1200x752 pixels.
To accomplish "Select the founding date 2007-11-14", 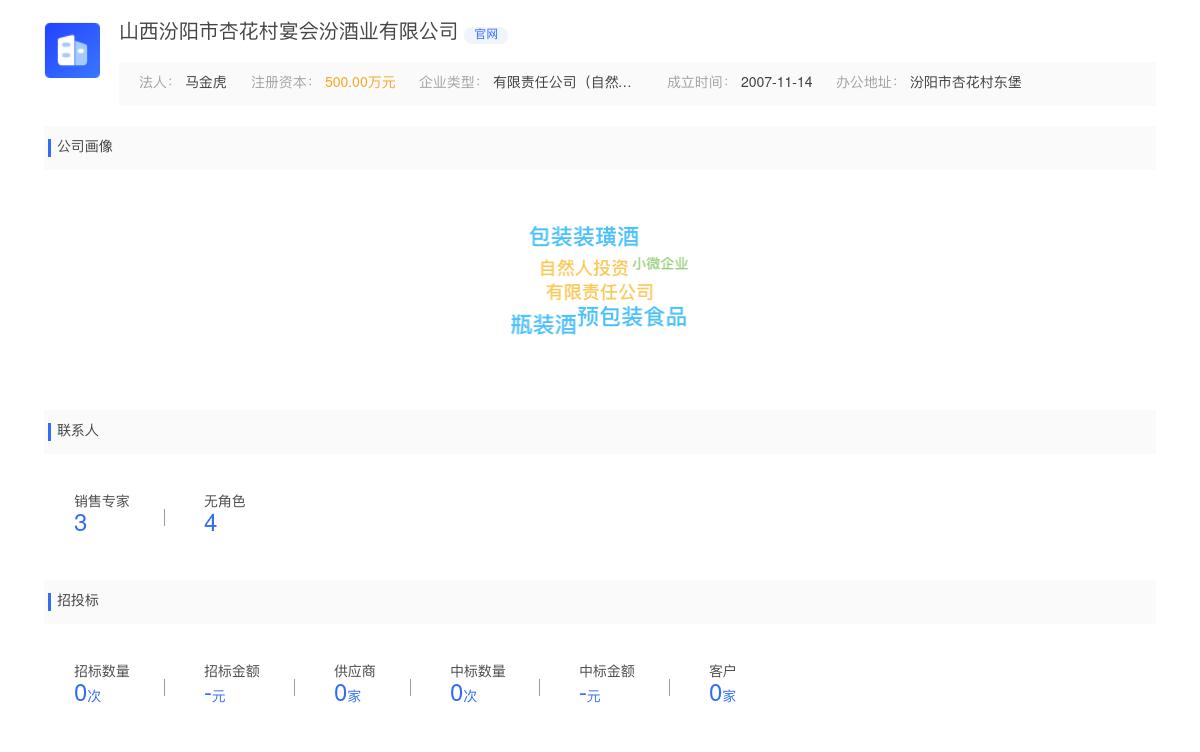I will click(x=776, y=83).
